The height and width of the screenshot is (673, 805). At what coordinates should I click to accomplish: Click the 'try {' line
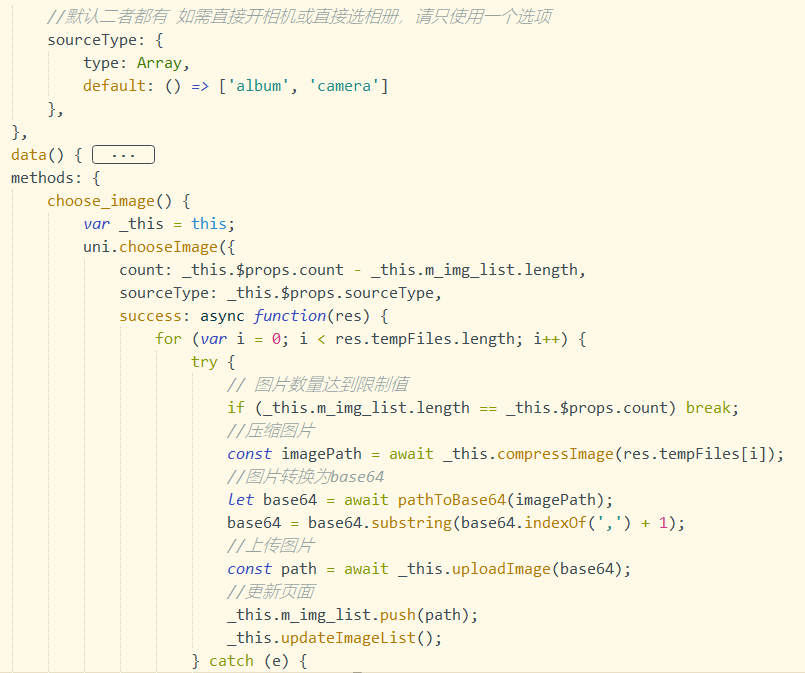click(x=213, y=362)
